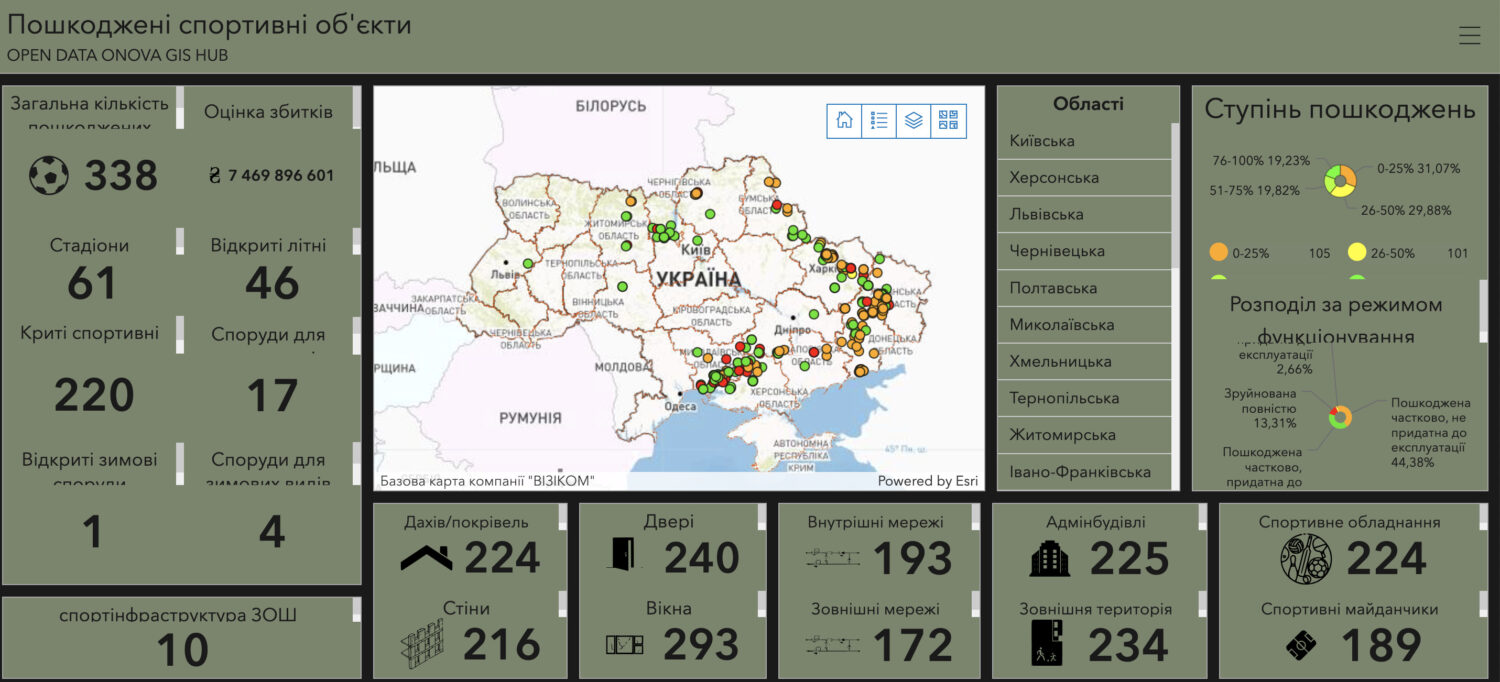This screenshot has width=1500, height=682.
Task: Click the map Home default extent button
Action: pos(844,121)
